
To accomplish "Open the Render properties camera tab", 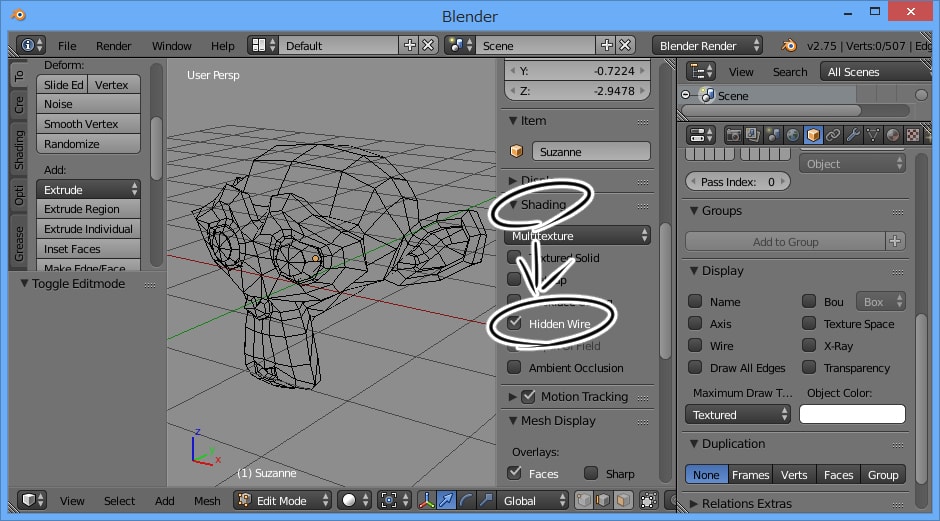I will point(733,135).
